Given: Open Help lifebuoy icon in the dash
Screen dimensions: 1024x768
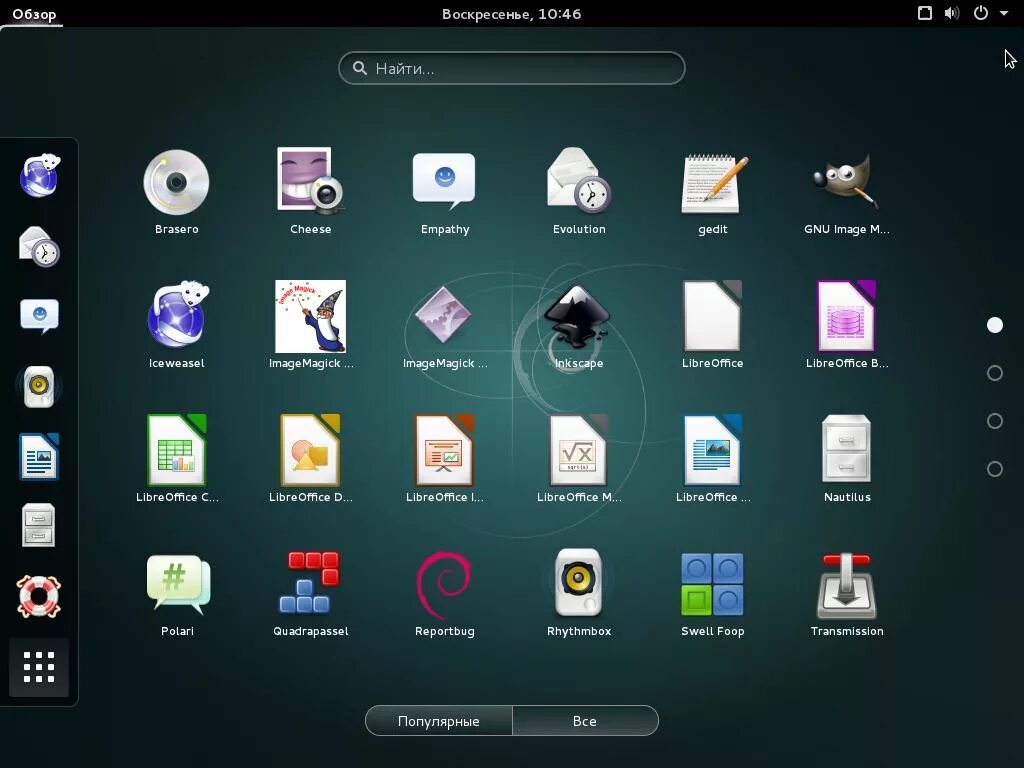Looking at the screenshot, I should coord(39,596).
